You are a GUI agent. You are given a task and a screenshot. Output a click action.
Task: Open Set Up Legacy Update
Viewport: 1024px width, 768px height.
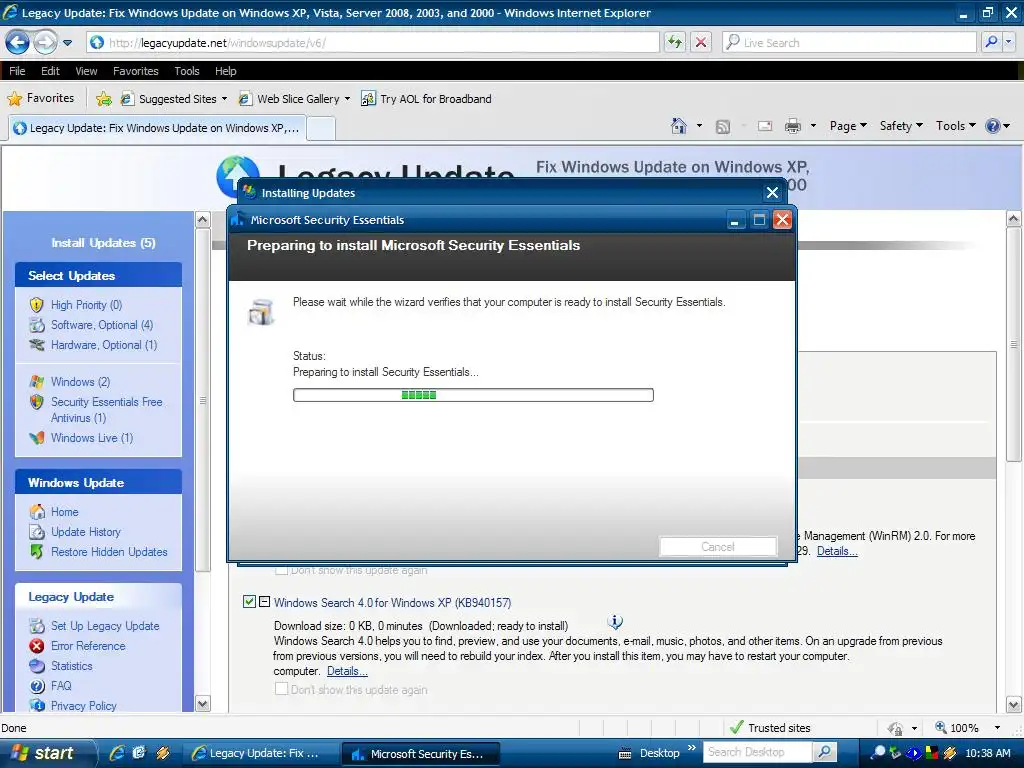tap(105, 626)
